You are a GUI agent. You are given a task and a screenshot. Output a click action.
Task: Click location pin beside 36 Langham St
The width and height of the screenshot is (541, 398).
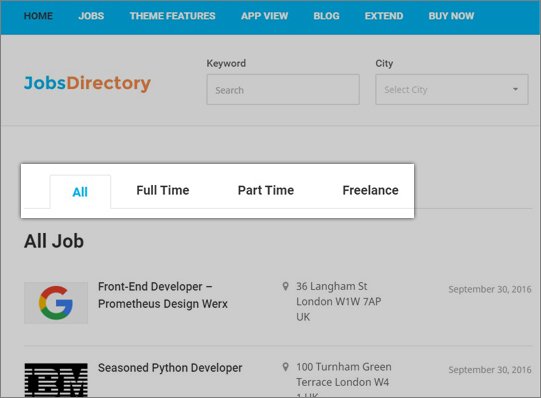[x=285, y=286]
